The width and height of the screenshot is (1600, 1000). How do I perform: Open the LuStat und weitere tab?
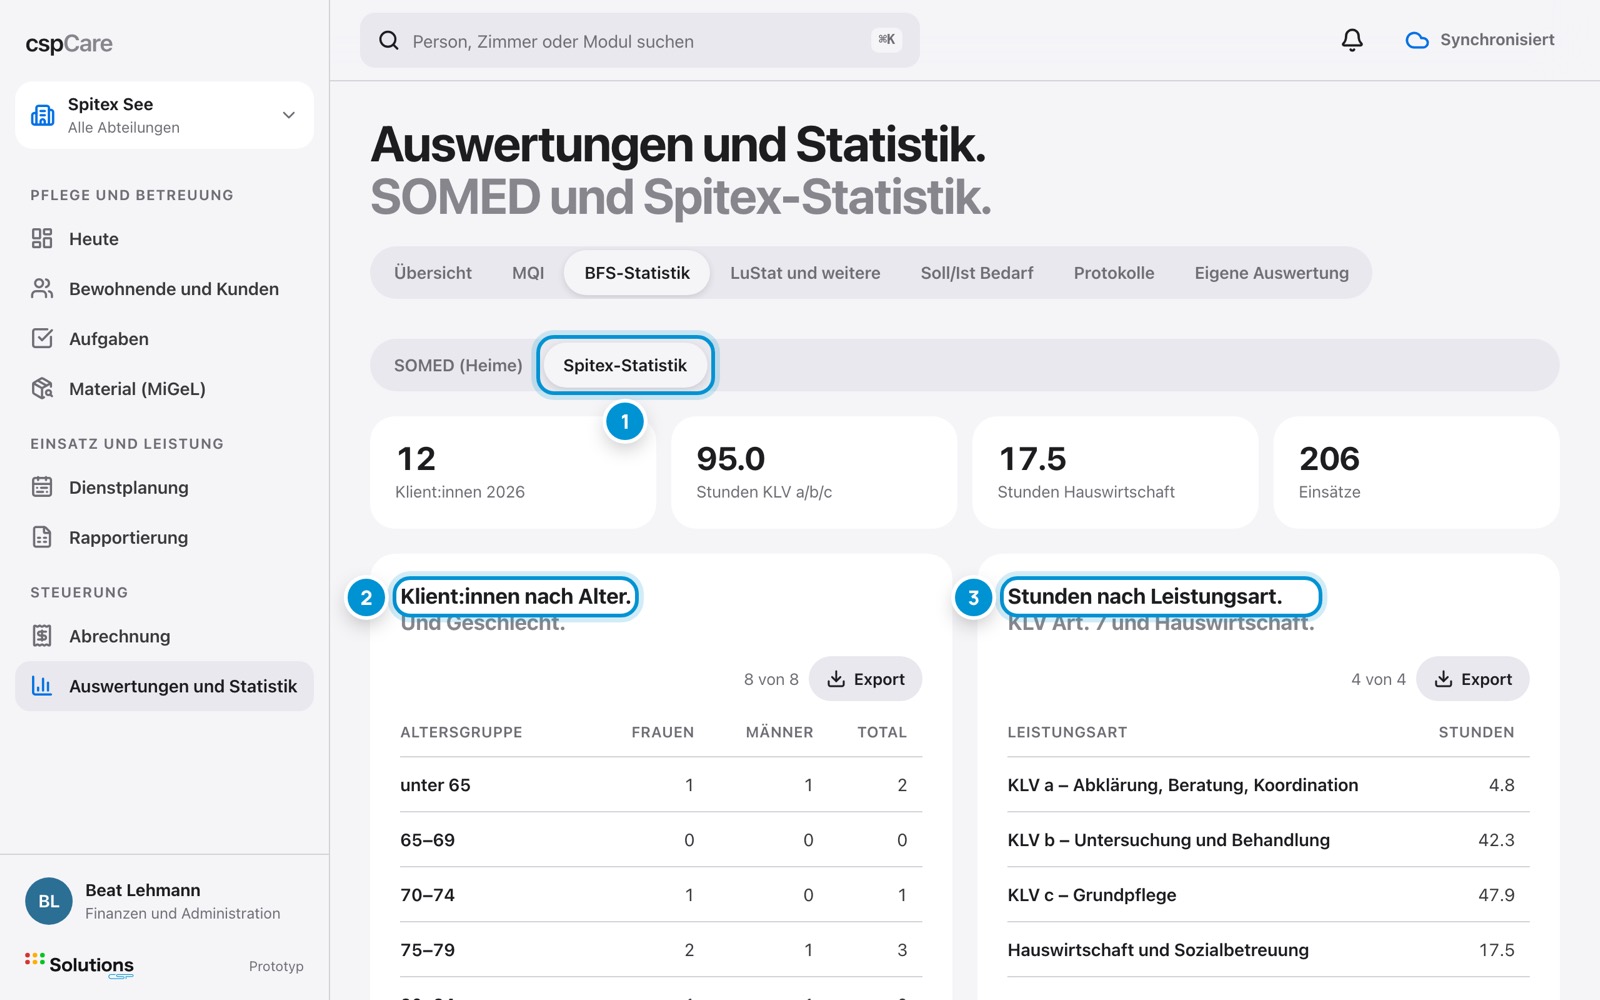pos(805,273)
